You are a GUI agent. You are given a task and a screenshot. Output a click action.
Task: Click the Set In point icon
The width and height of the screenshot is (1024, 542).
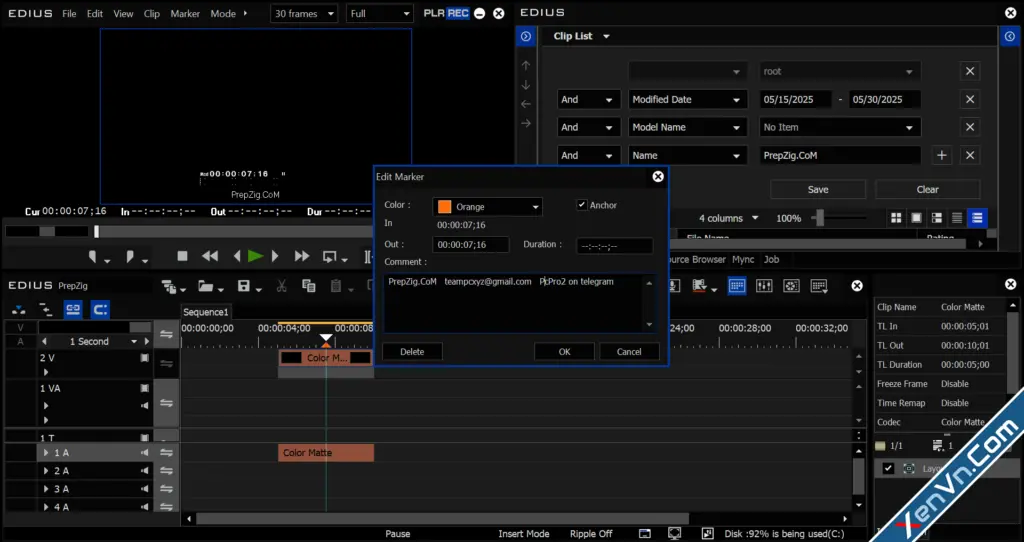(x=93, y=257)
